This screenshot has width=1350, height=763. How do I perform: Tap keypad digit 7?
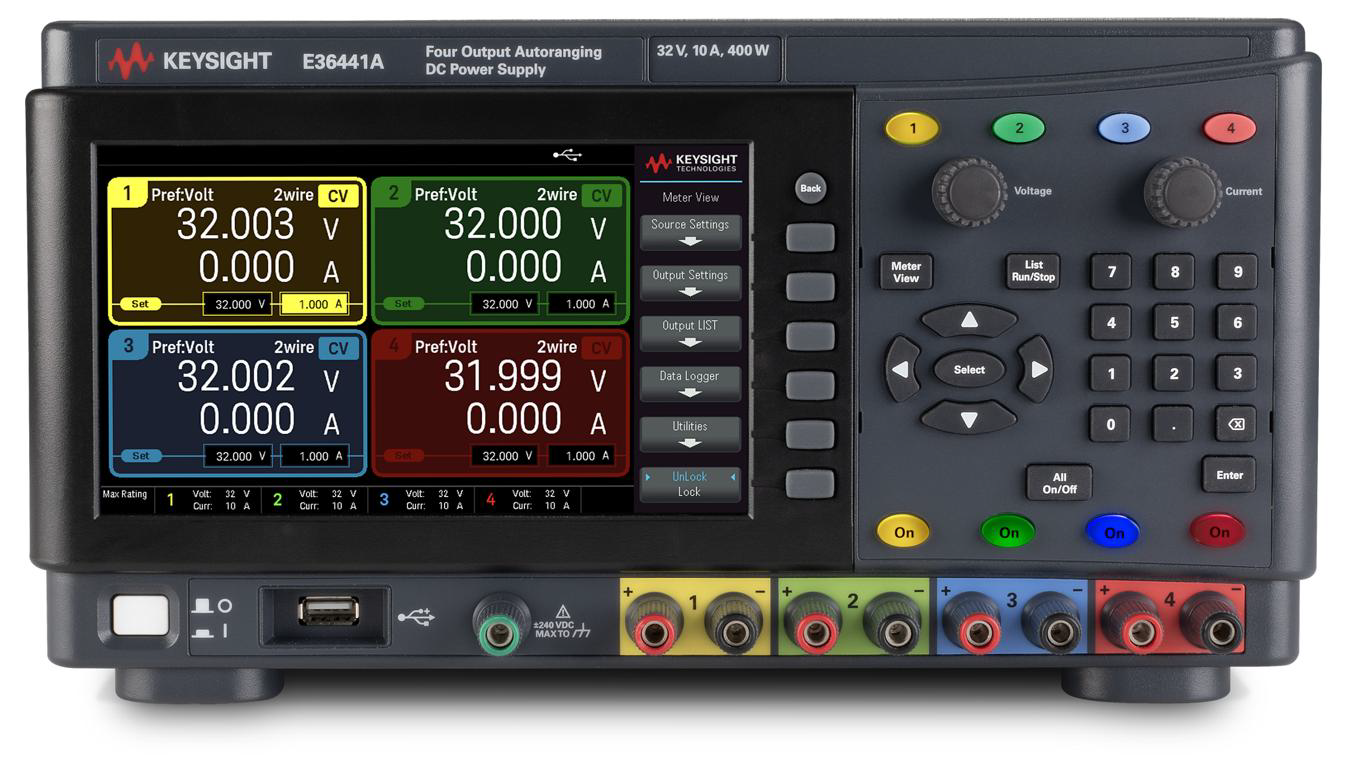[1111, 272]
